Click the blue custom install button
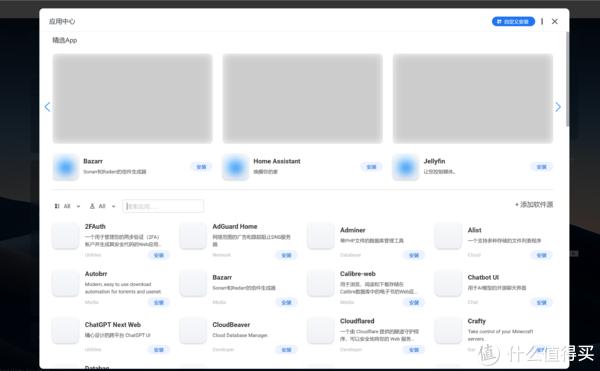Viewport: 600px width, 371px height. click(513, 21)
